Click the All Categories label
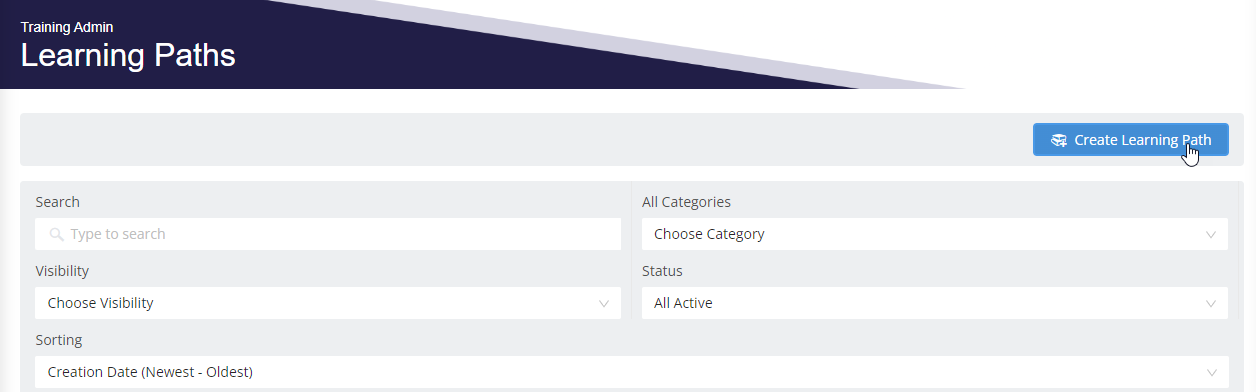Image resolution: width=1256 pixels, height=392 pixels. tap(686, 202)
